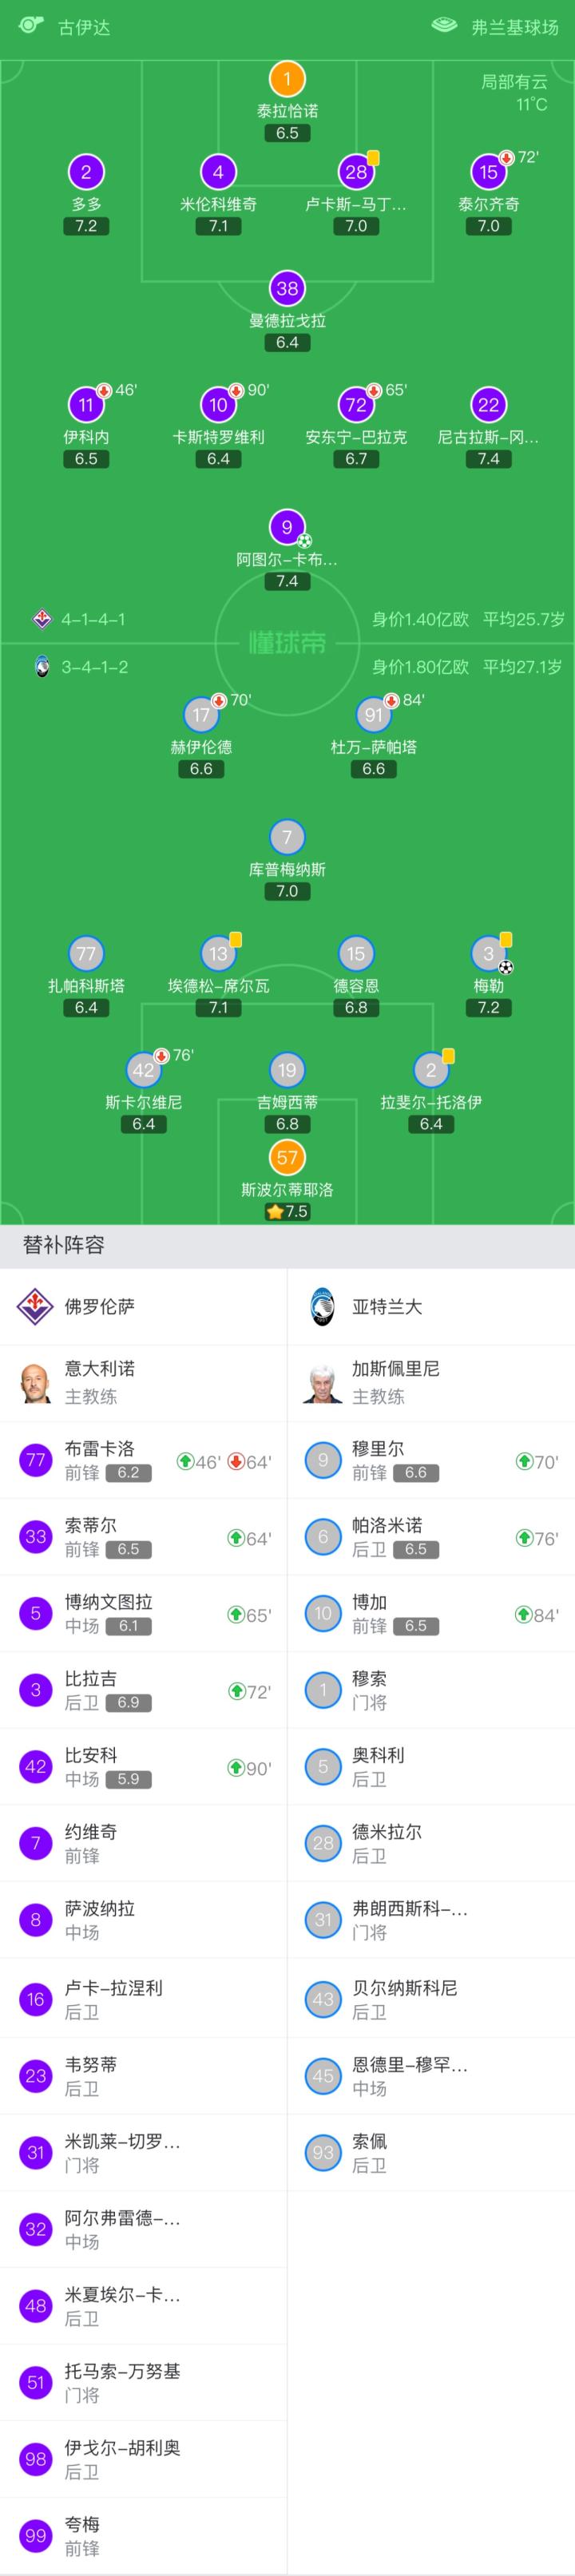Tap Fiorentina crest next to 4-1-4-1
575x2576 pixels.
tap(42, 619)
